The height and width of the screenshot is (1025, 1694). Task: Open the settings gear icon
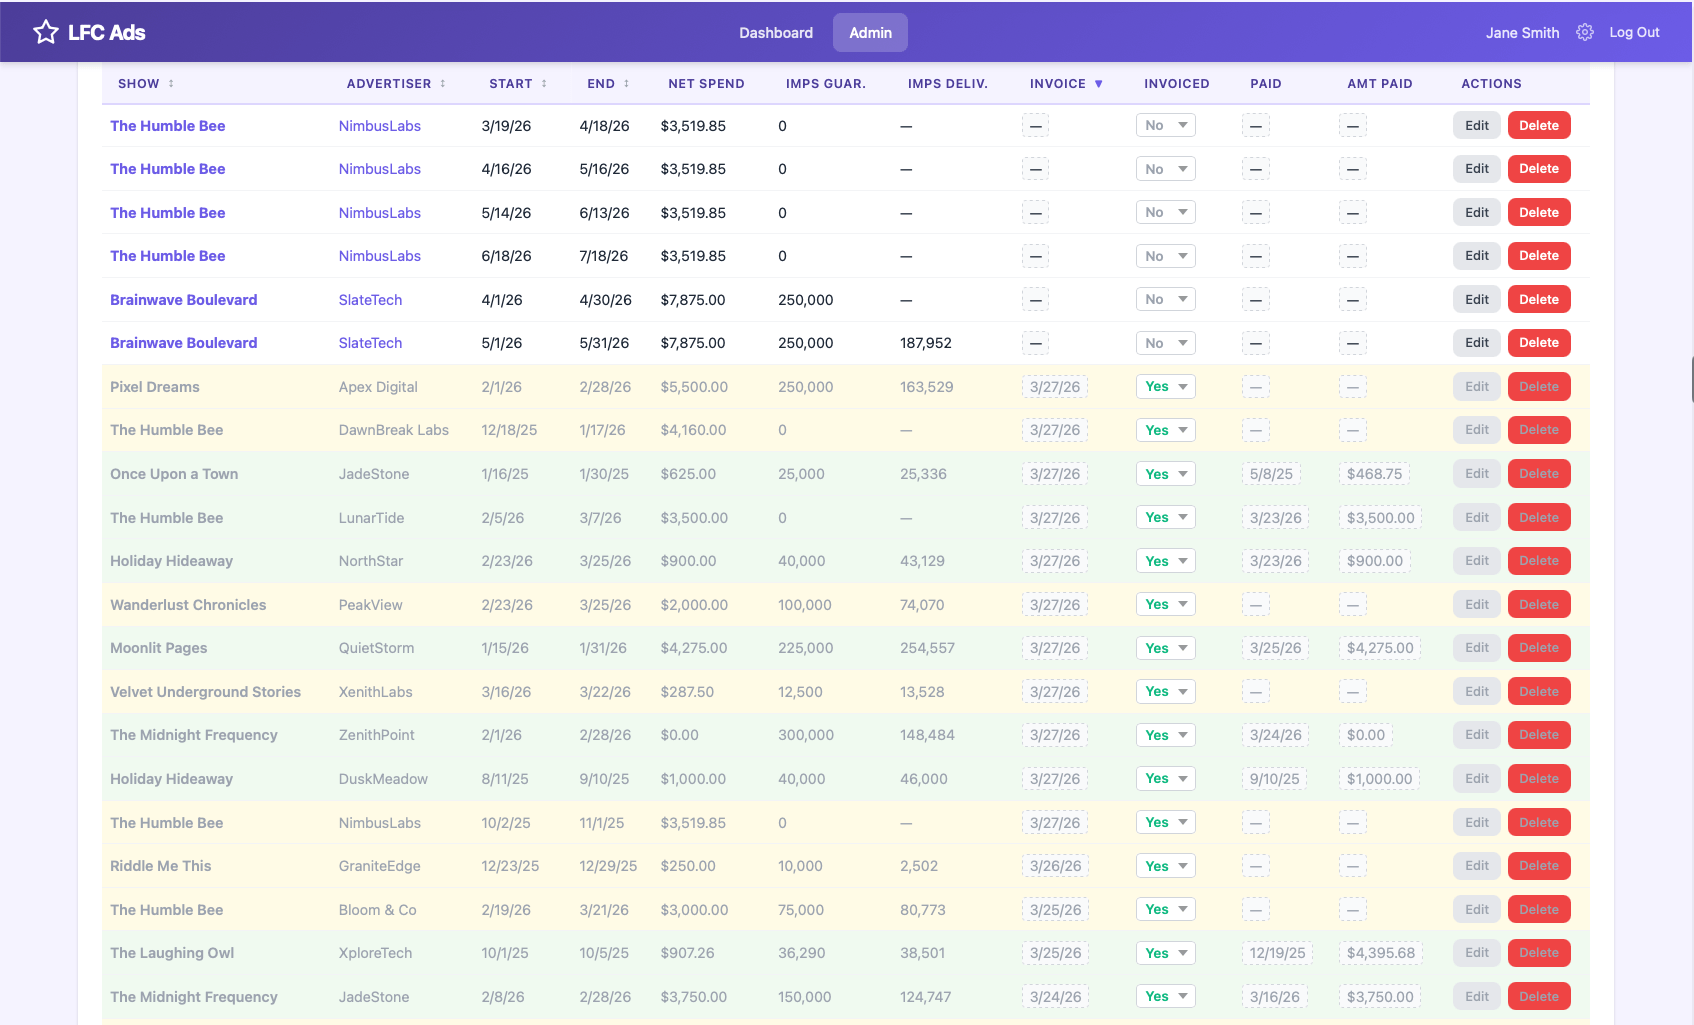pyautogui.click(x=1585, y=32)
